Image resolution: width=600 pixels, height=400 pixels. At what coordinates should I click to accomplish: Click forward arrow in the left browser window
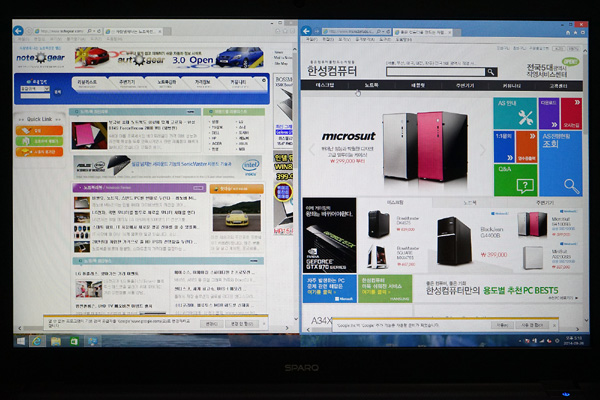[28, 31]
